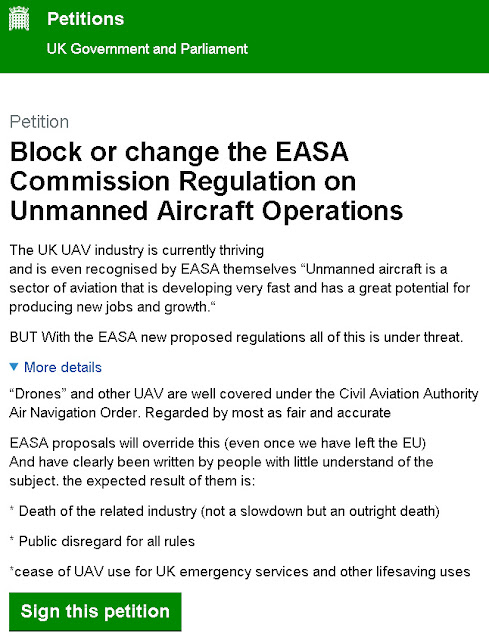Open the Petitions home link in header
The height and width of the screenshot is (640, 489).
[85, 19]
